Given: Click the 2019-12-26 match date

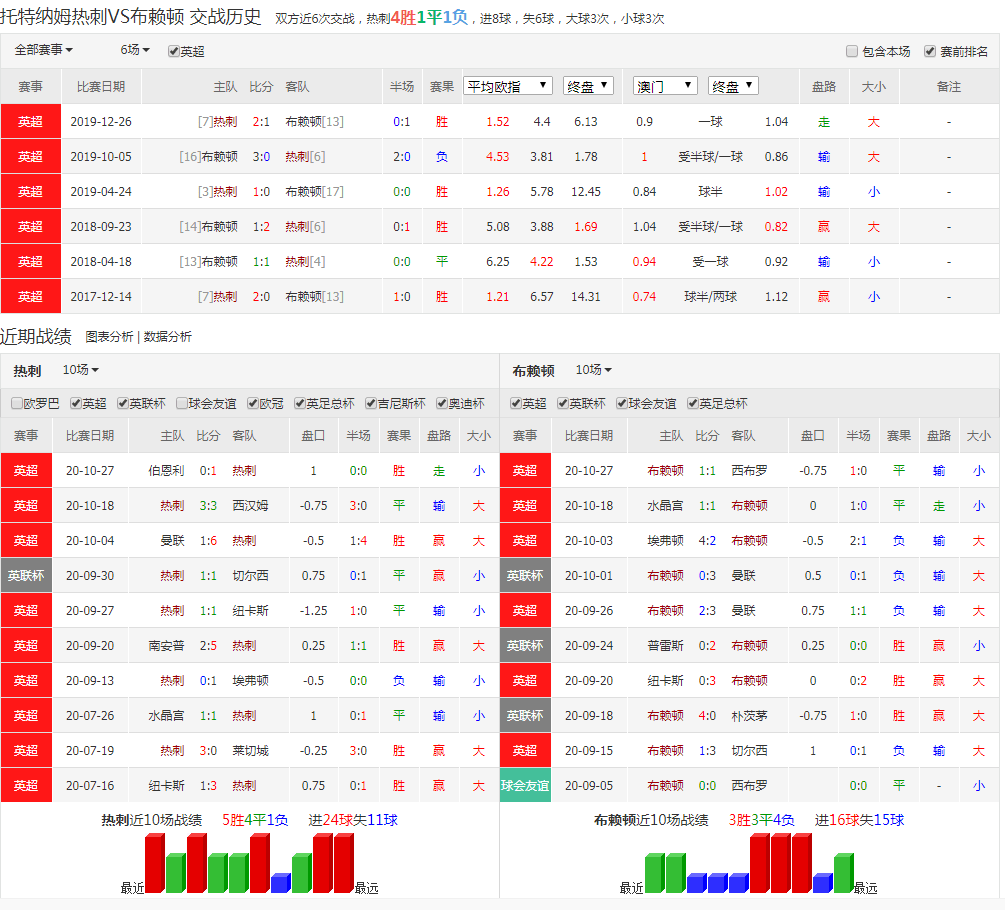Looking at the screenshot, I should click(x=101, y=122).
